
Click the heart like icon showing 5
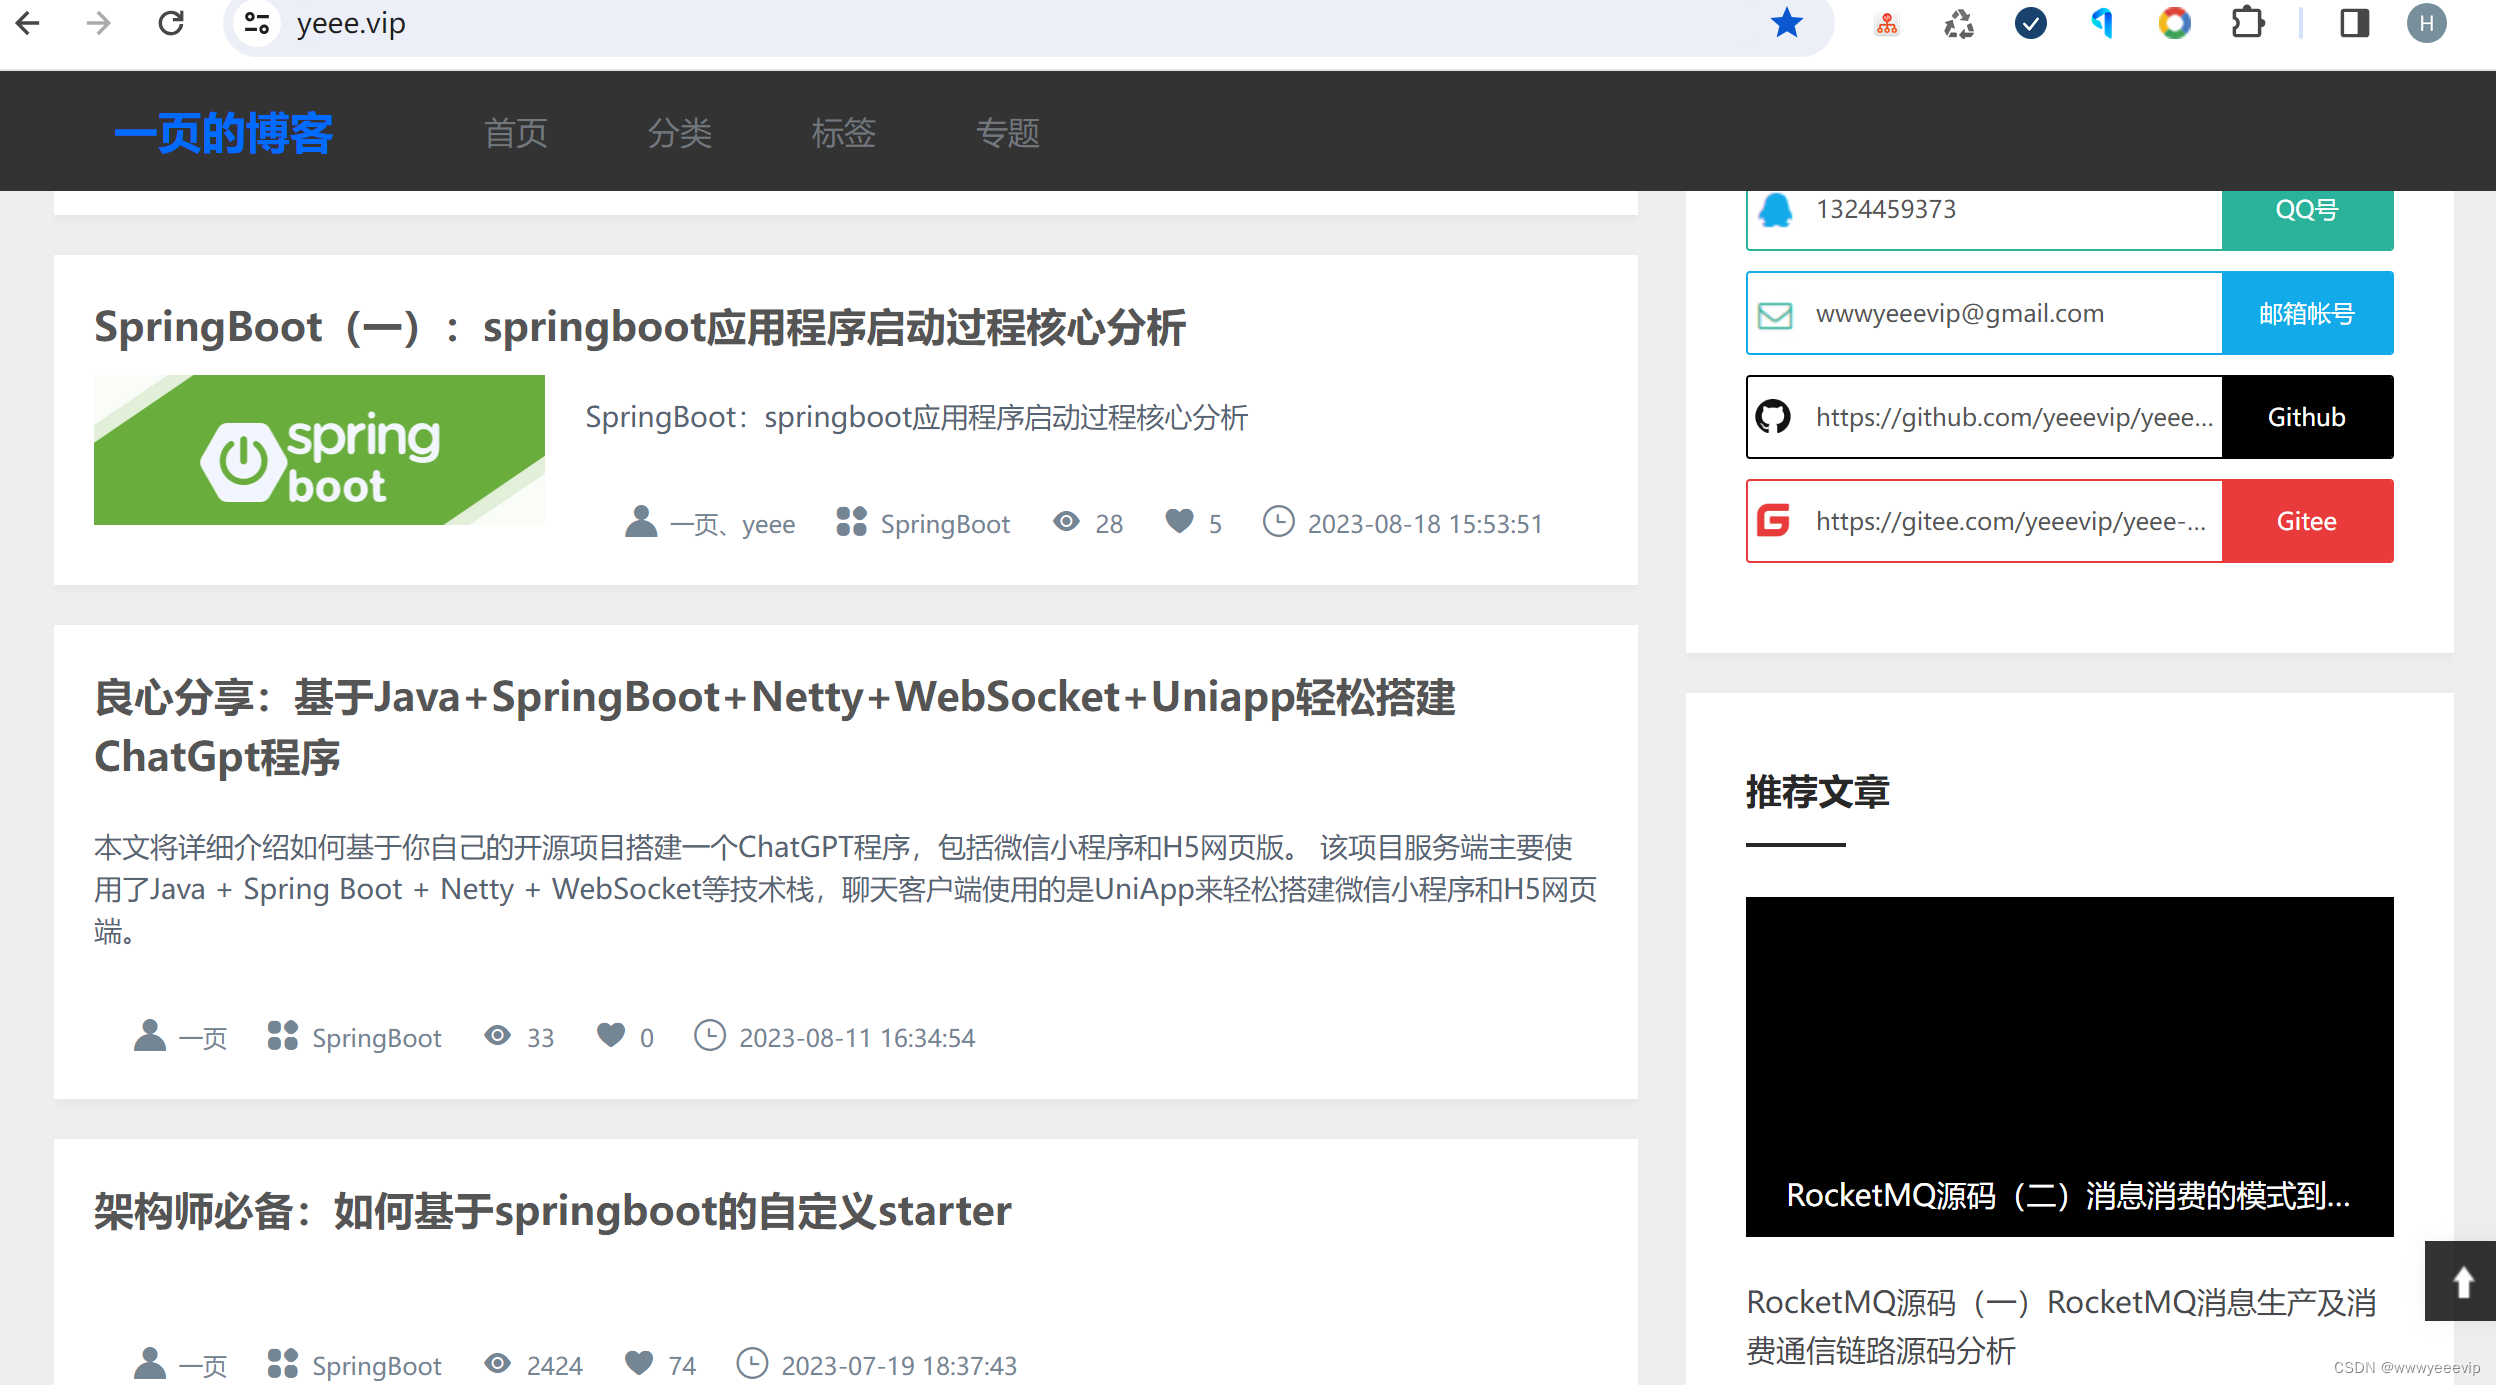coord(1180,521)
